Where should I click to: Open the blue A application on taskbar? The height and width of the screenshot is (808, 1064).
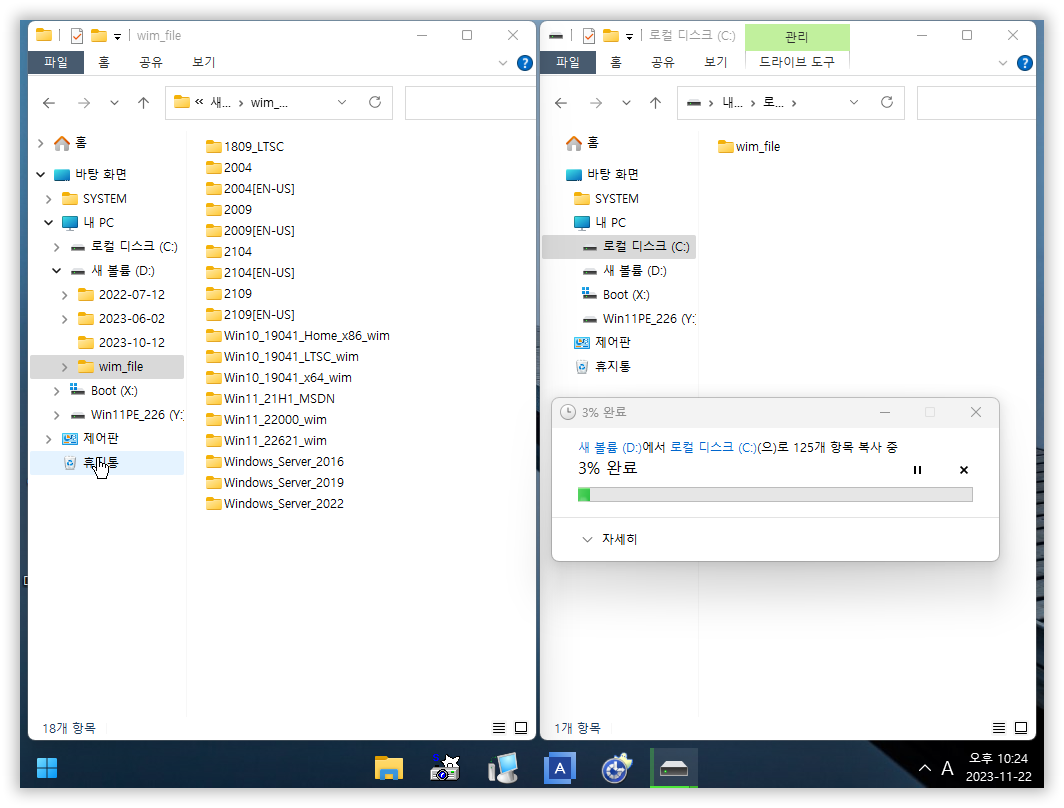point(560,768)
